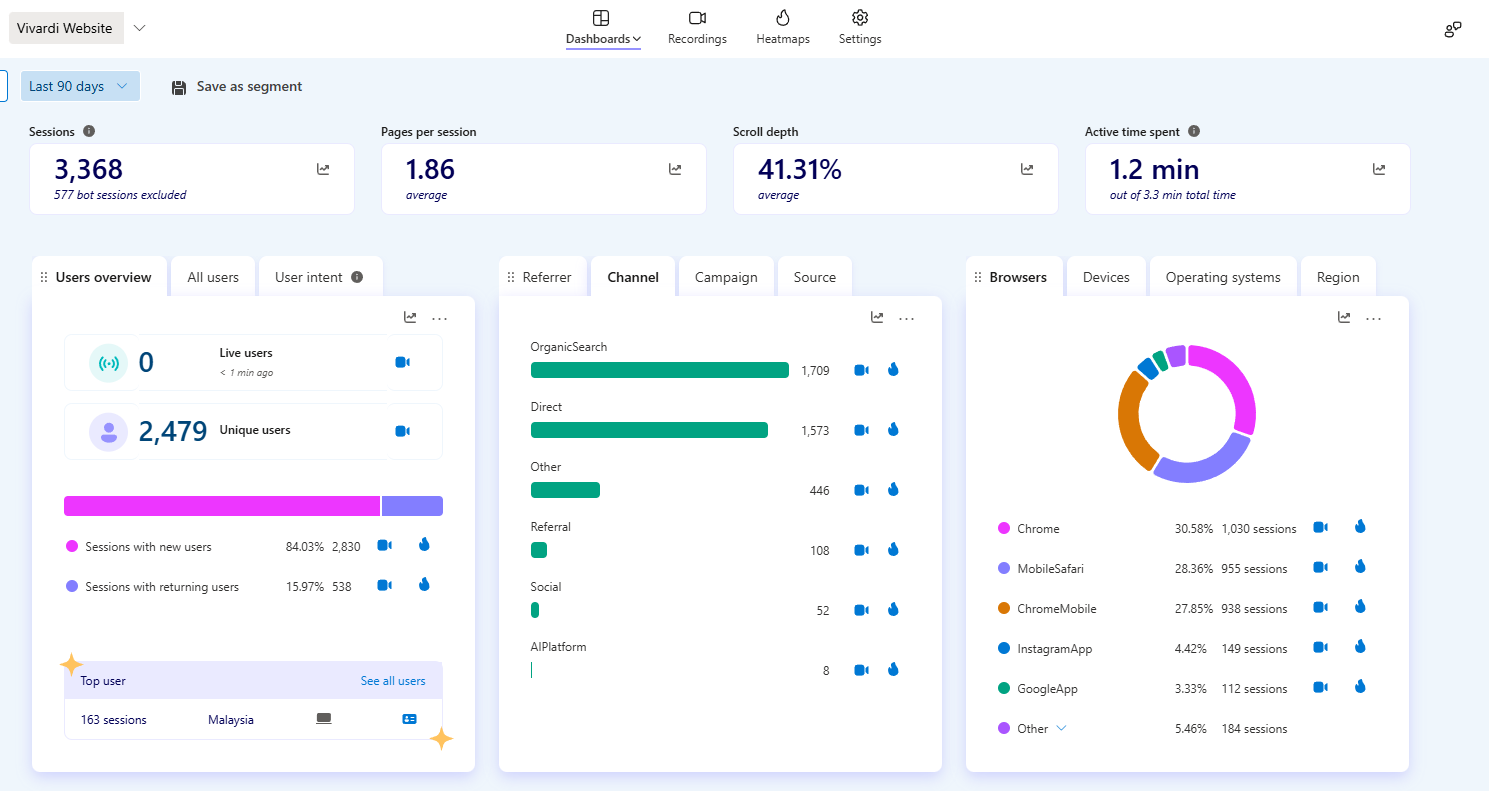Open the Campaign tab in the channels panel
The image size is (1489, 791).
726,276
